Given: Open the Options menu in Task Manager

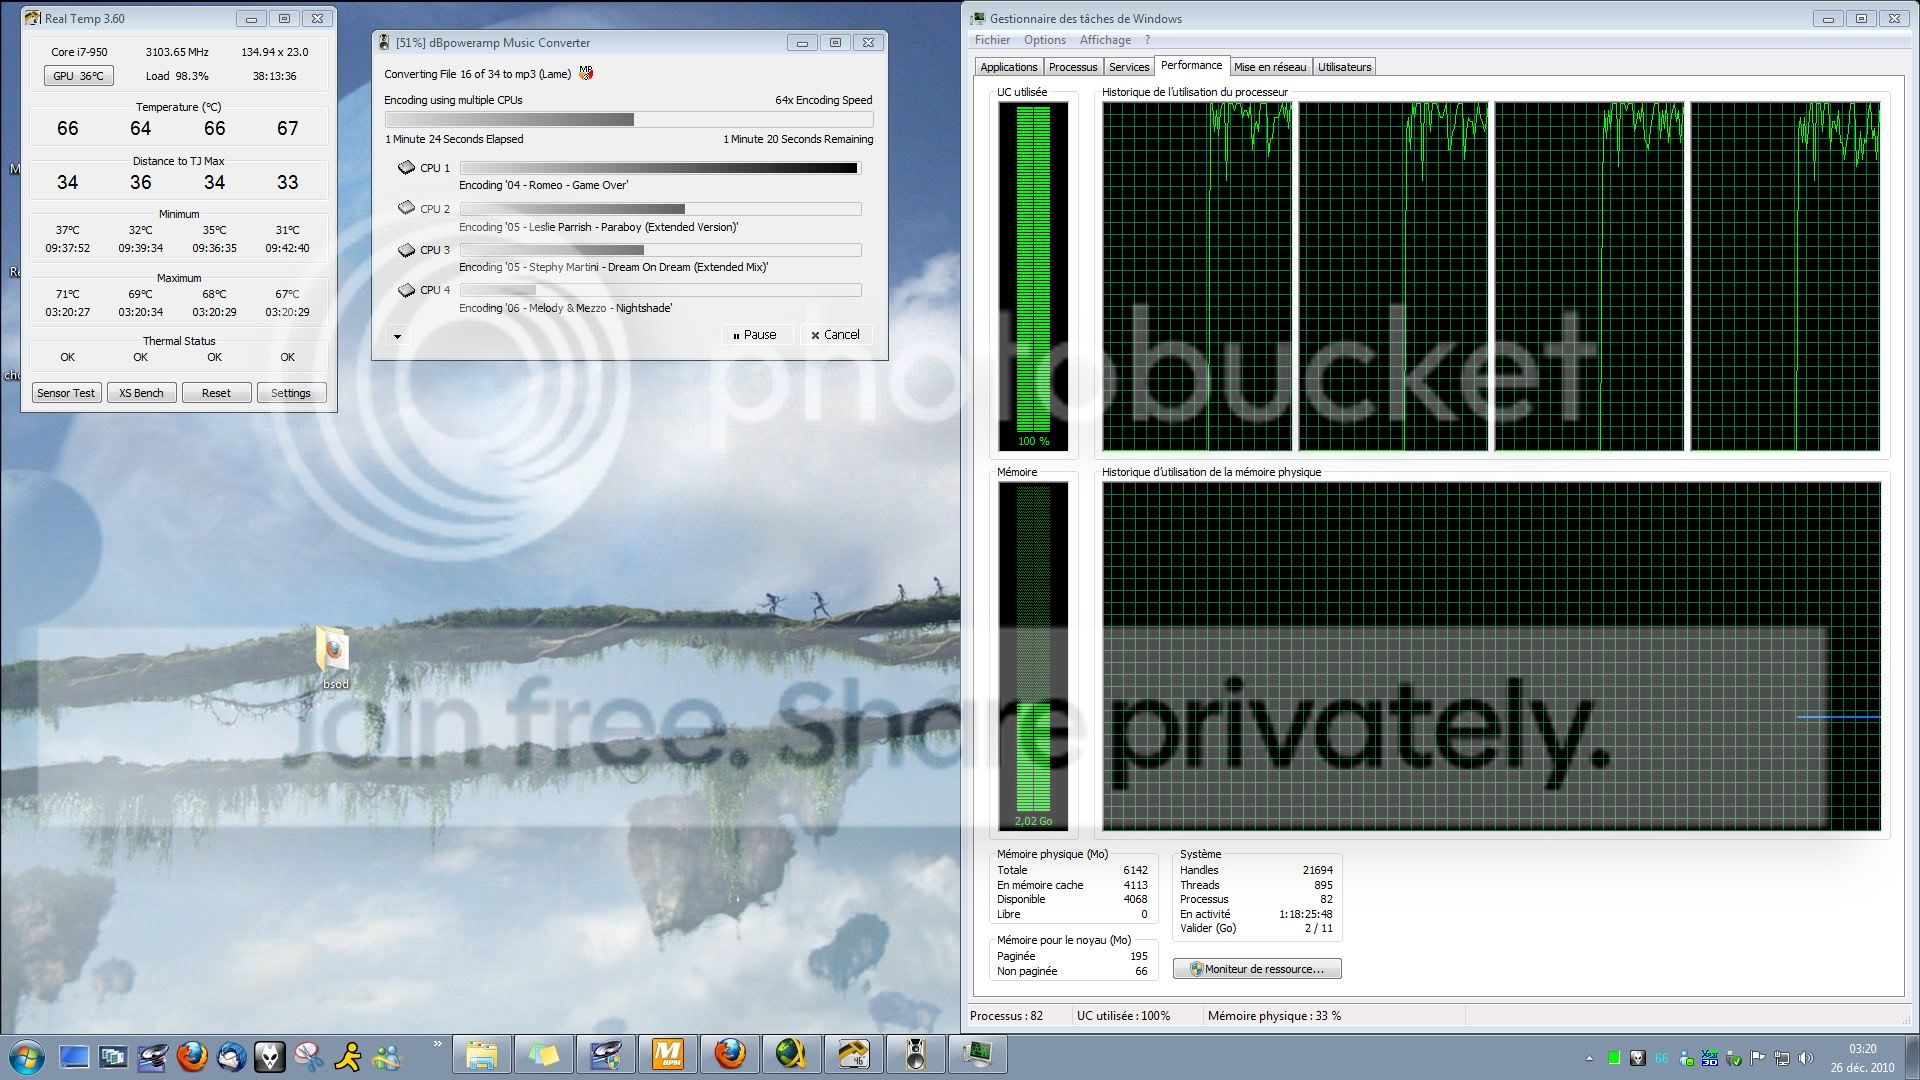Looking at the screenshot, I should tap(1045, 40).
